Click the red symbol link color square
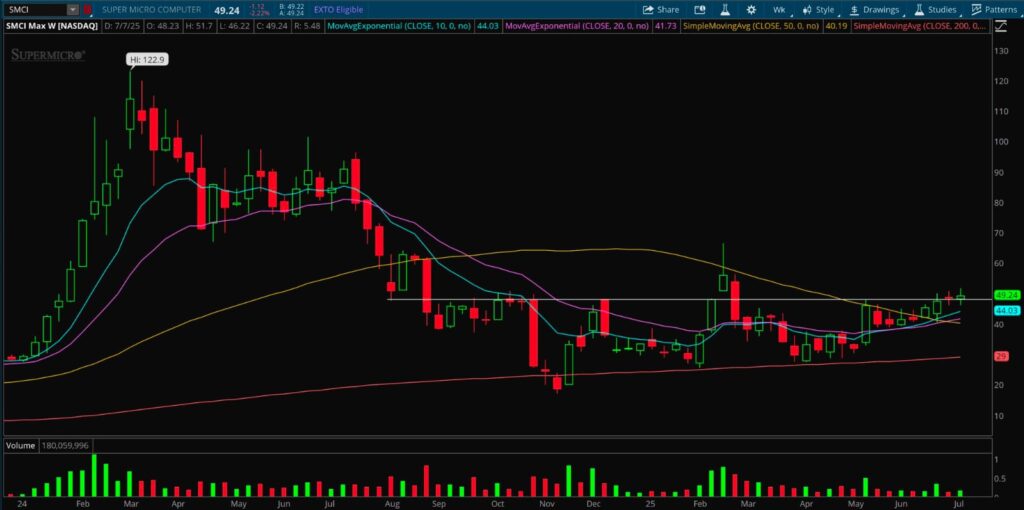 pyautogui.click(x=88, y=10)
